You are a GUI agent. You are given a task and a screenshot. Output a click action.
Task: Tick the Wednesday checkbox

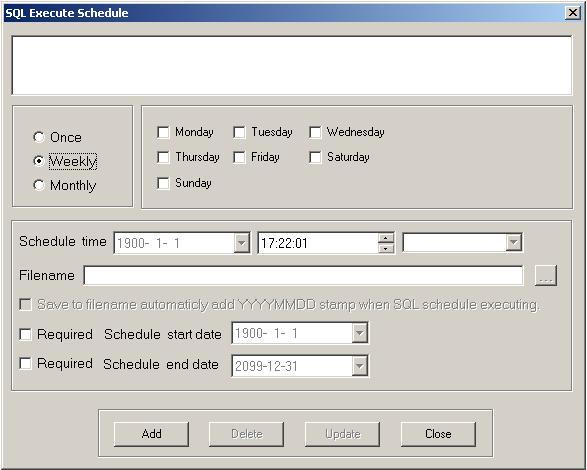point(315,132)
